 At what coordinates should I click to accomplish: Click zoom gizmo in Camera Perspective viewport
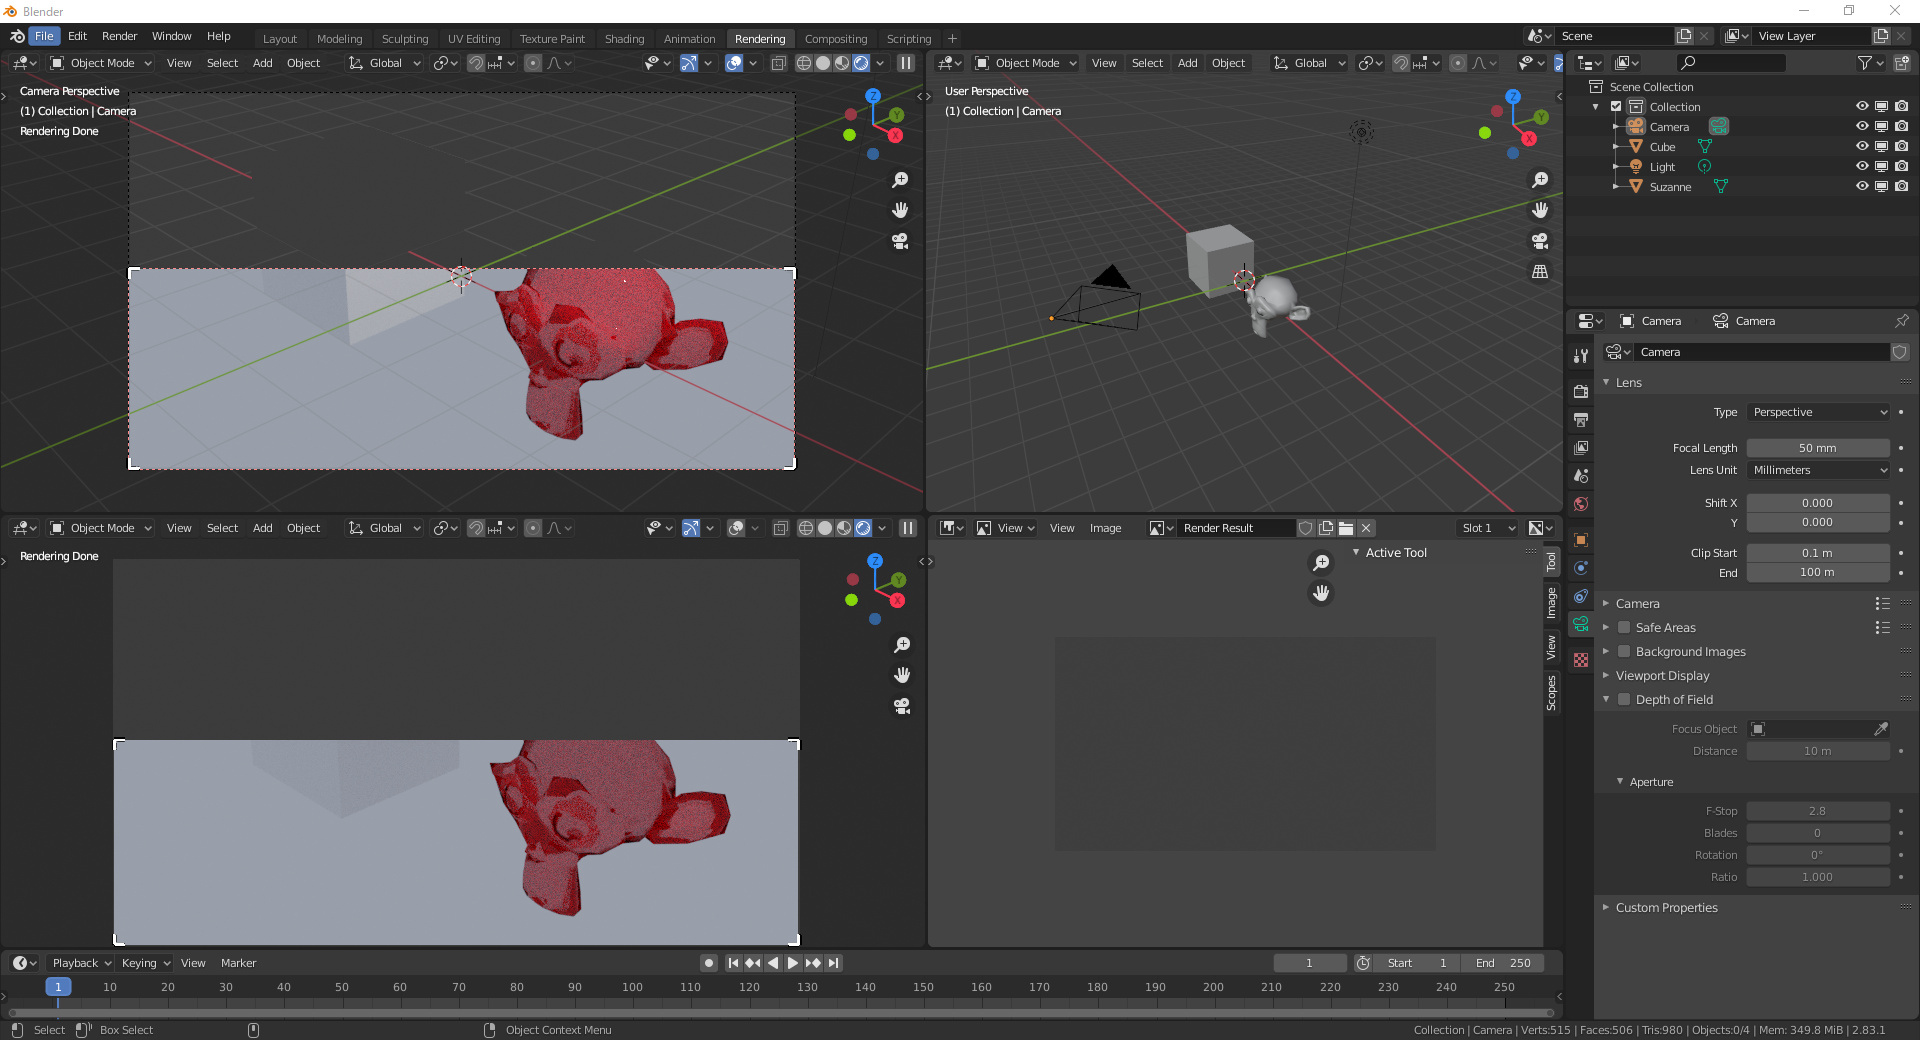(x=900, y=180)
